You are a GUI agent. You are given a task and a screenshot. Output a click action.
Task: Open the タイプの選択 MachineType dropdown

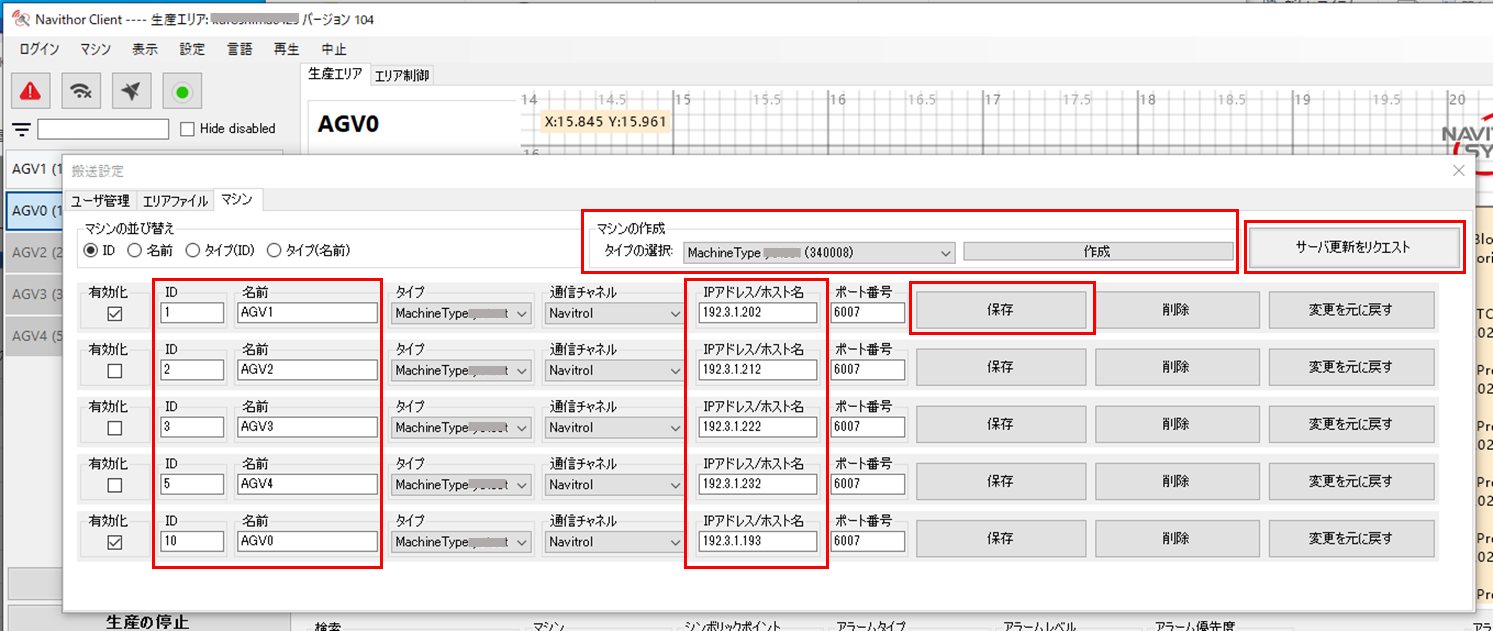click(819, 252)
